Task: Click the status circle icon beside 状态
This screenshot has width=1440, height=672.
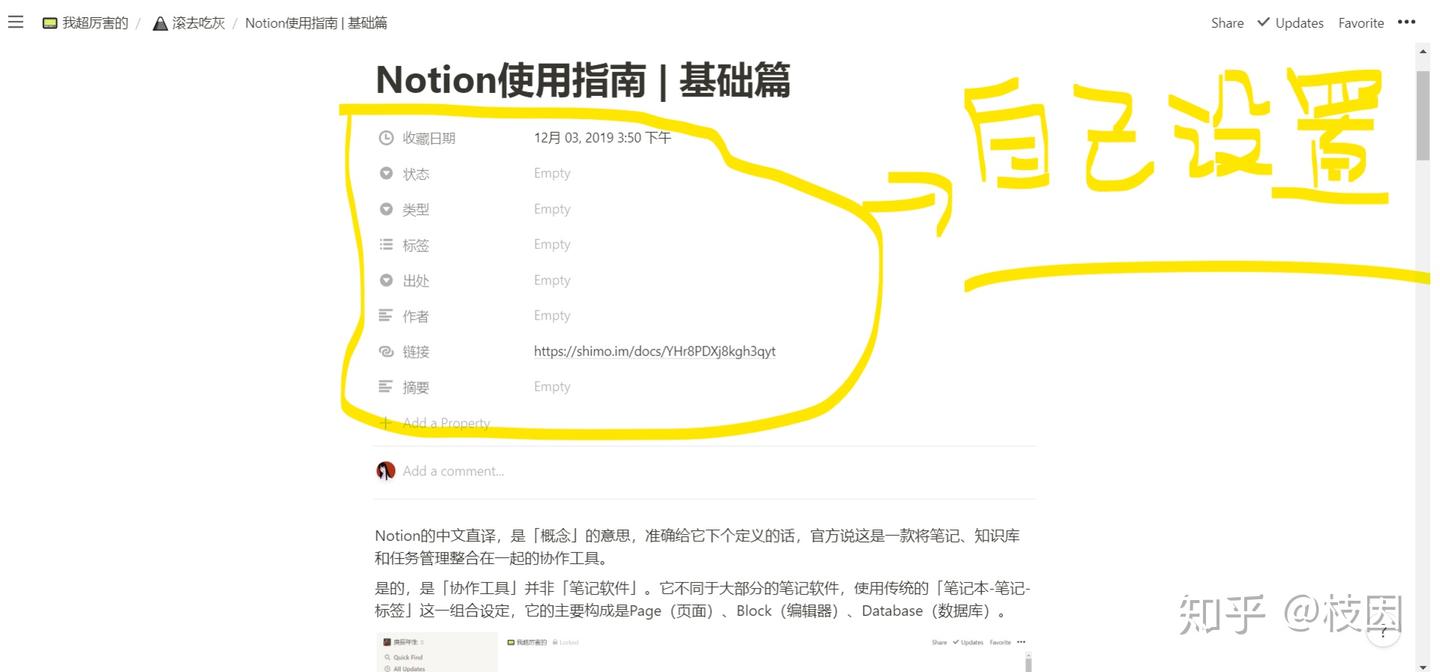Action: 386,172
